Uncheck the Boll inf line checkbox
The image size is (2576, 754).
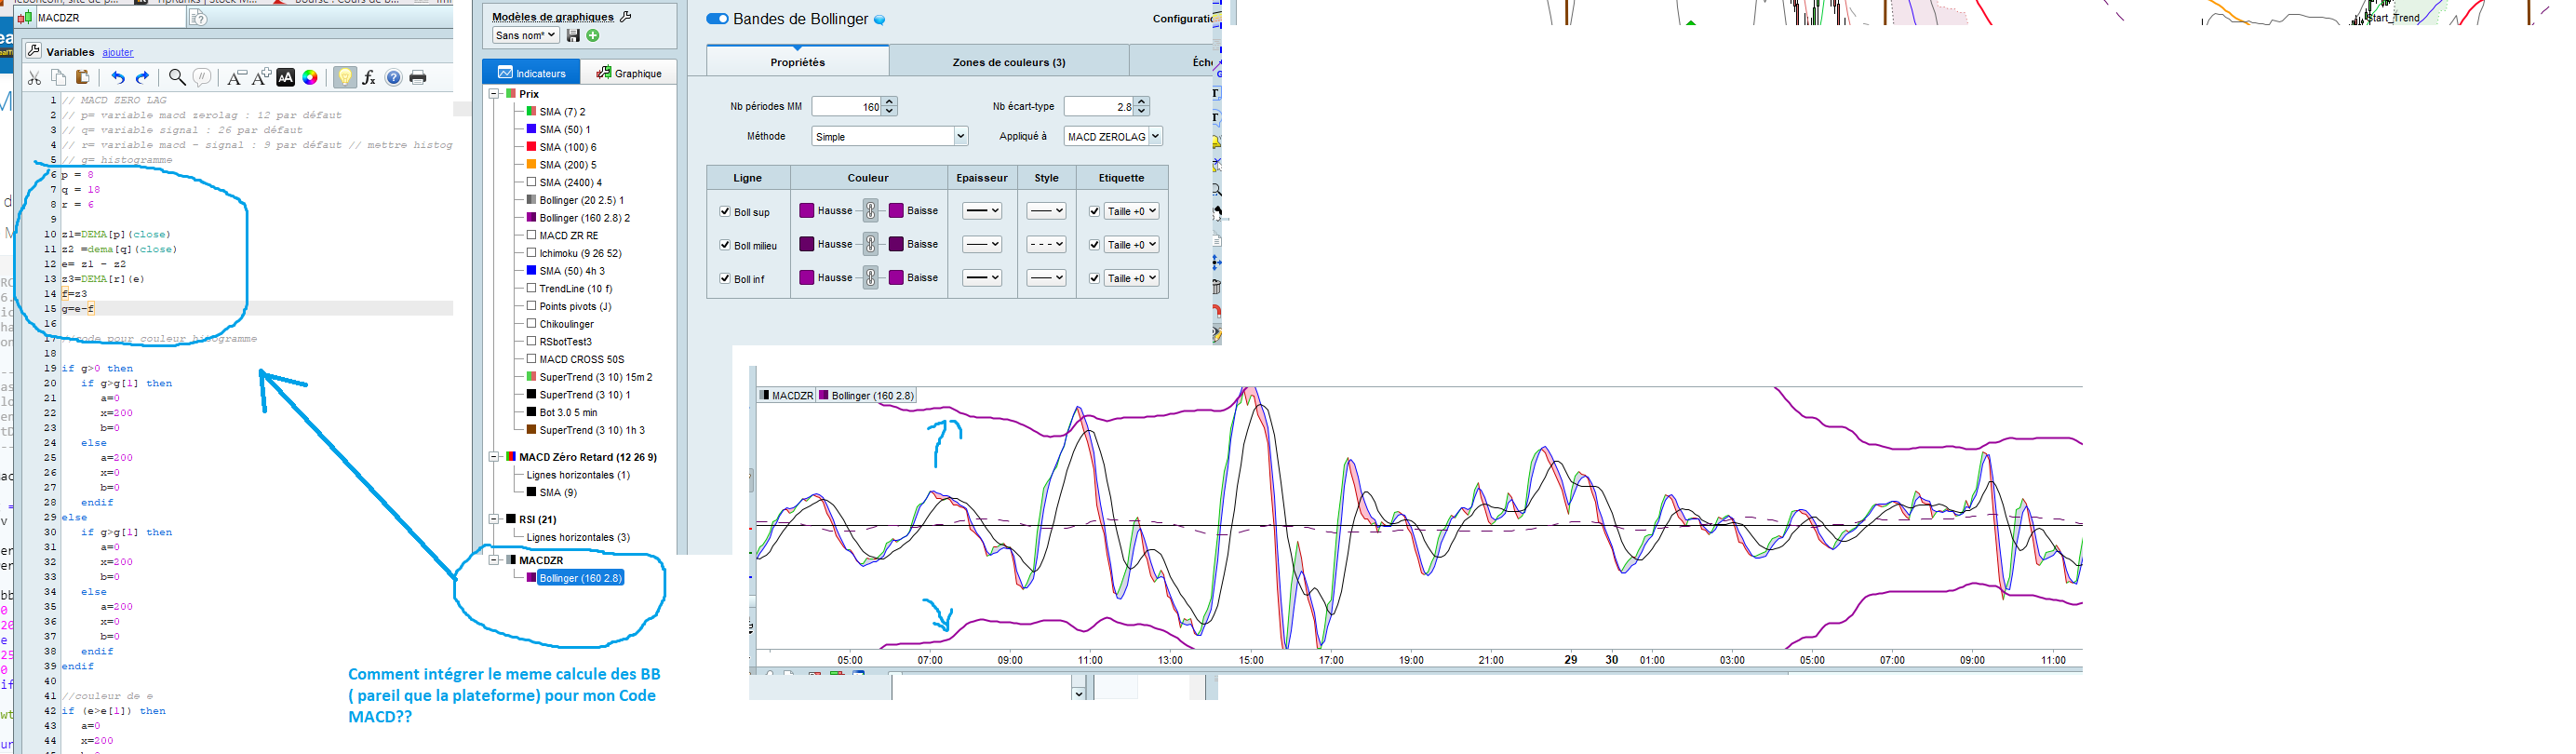coord(725,279)
